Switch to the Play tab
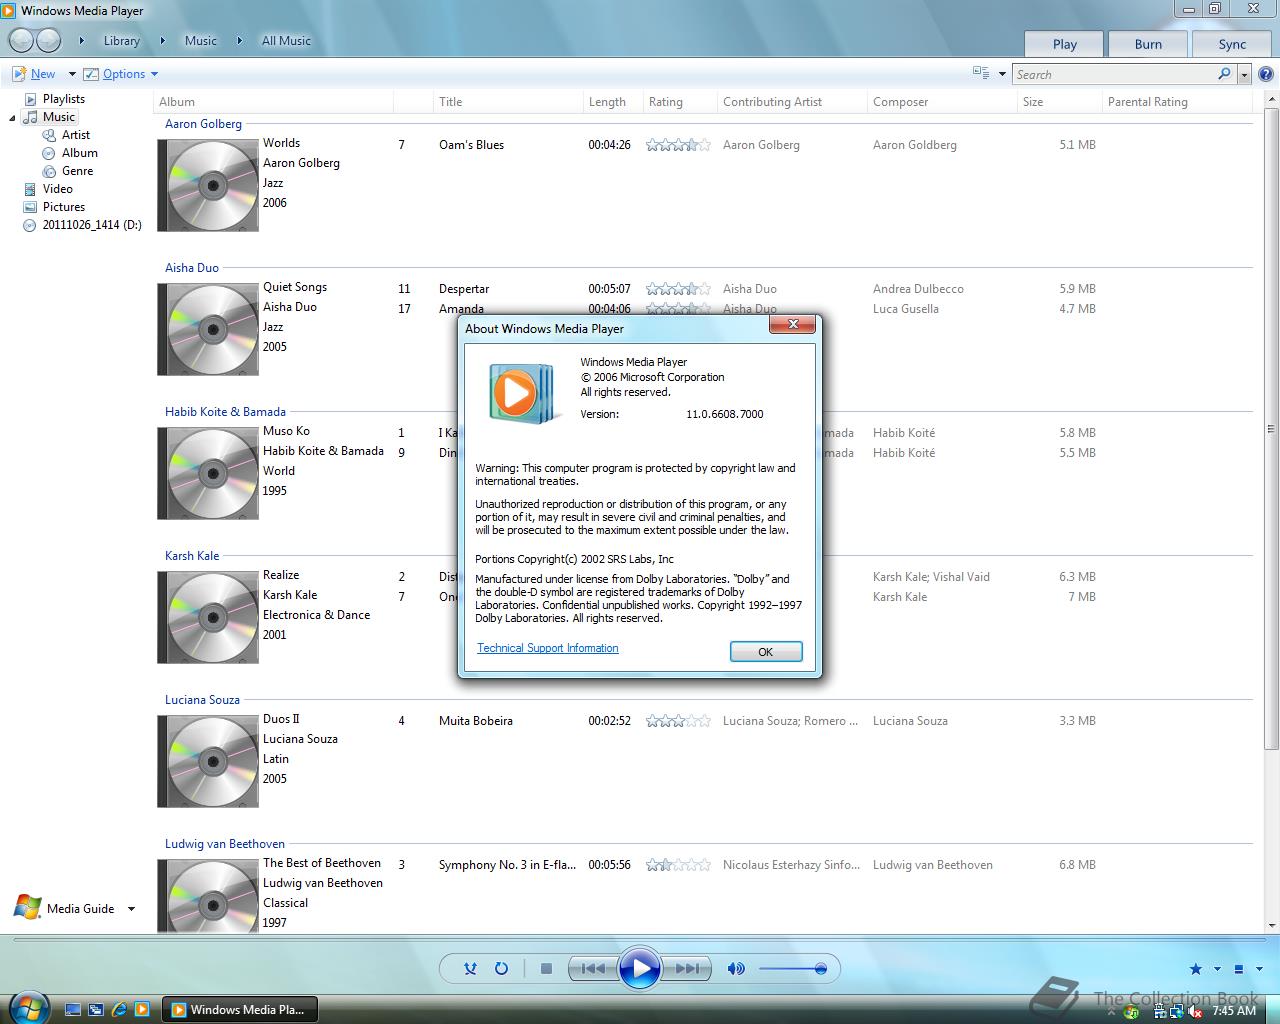The height and width of the screenshot is (1024, 1280). (x=1065, y=44)
